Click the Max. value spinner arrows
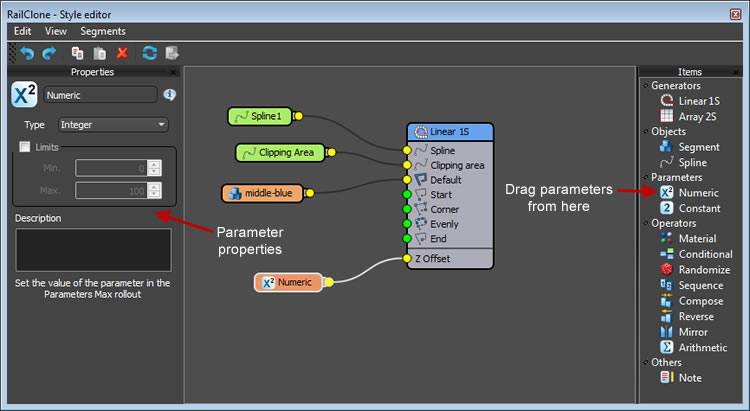This screenshot has height=411, width=750. (x=154, y=190)
